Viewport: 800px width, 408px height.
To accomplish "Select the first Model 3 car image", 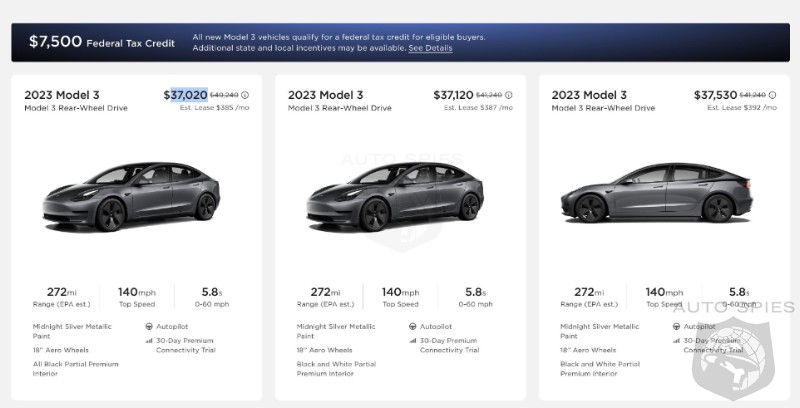I will [137, 195].
